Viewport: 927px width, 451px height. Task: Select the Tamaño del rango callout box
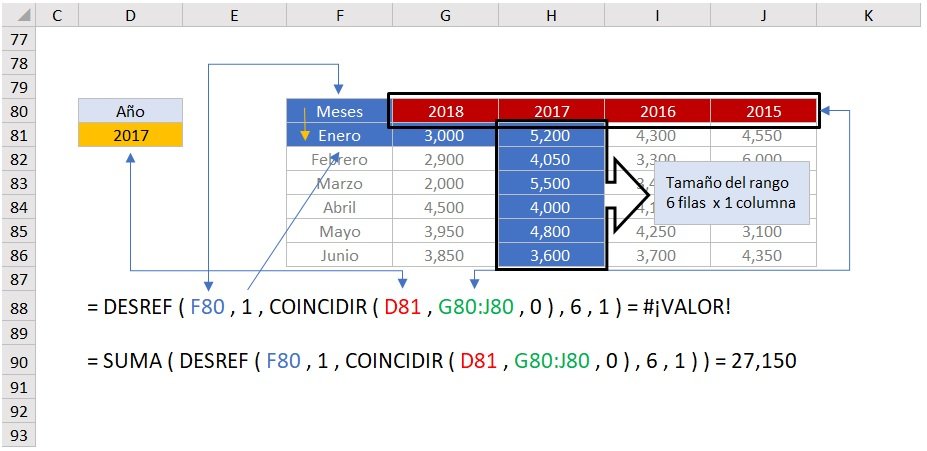click(x=731, y=193)
